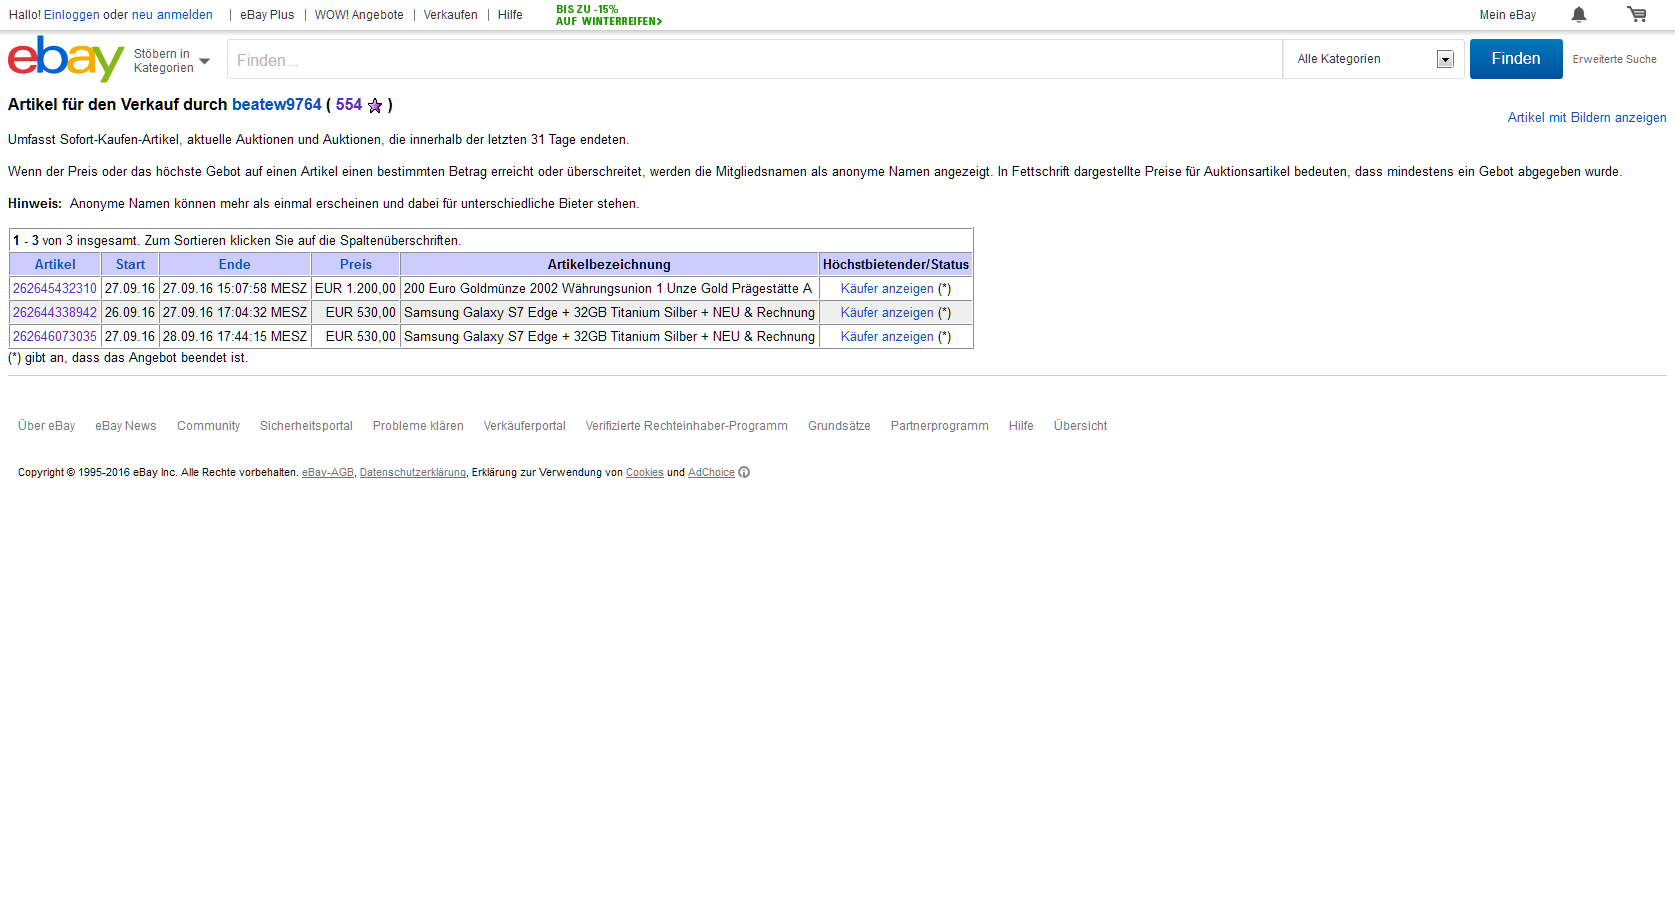Open the Alle Kategorien dropdown
This screenshot has height=908, width=1675.
[1374, 59]
